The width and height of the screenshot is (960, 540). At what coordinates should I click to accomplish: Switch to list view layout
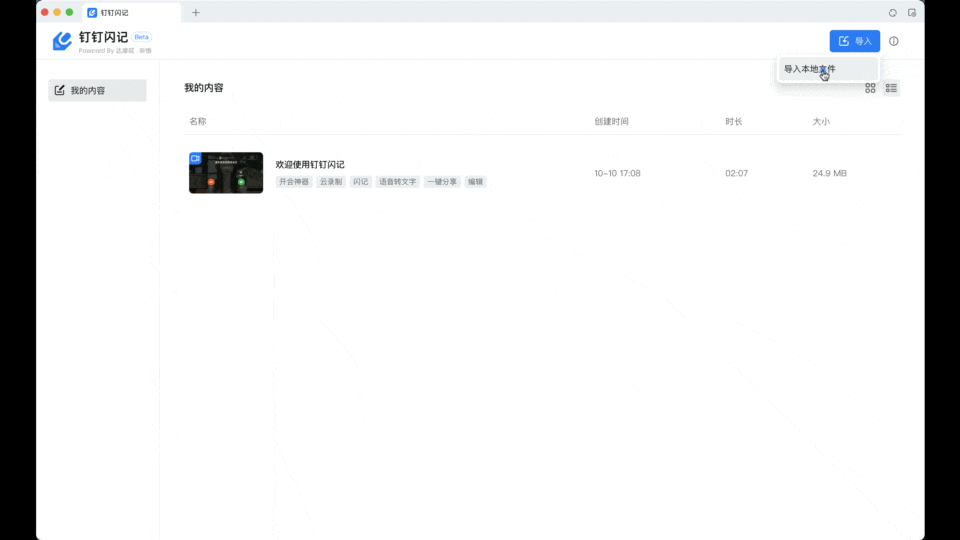tap(891, 88)
